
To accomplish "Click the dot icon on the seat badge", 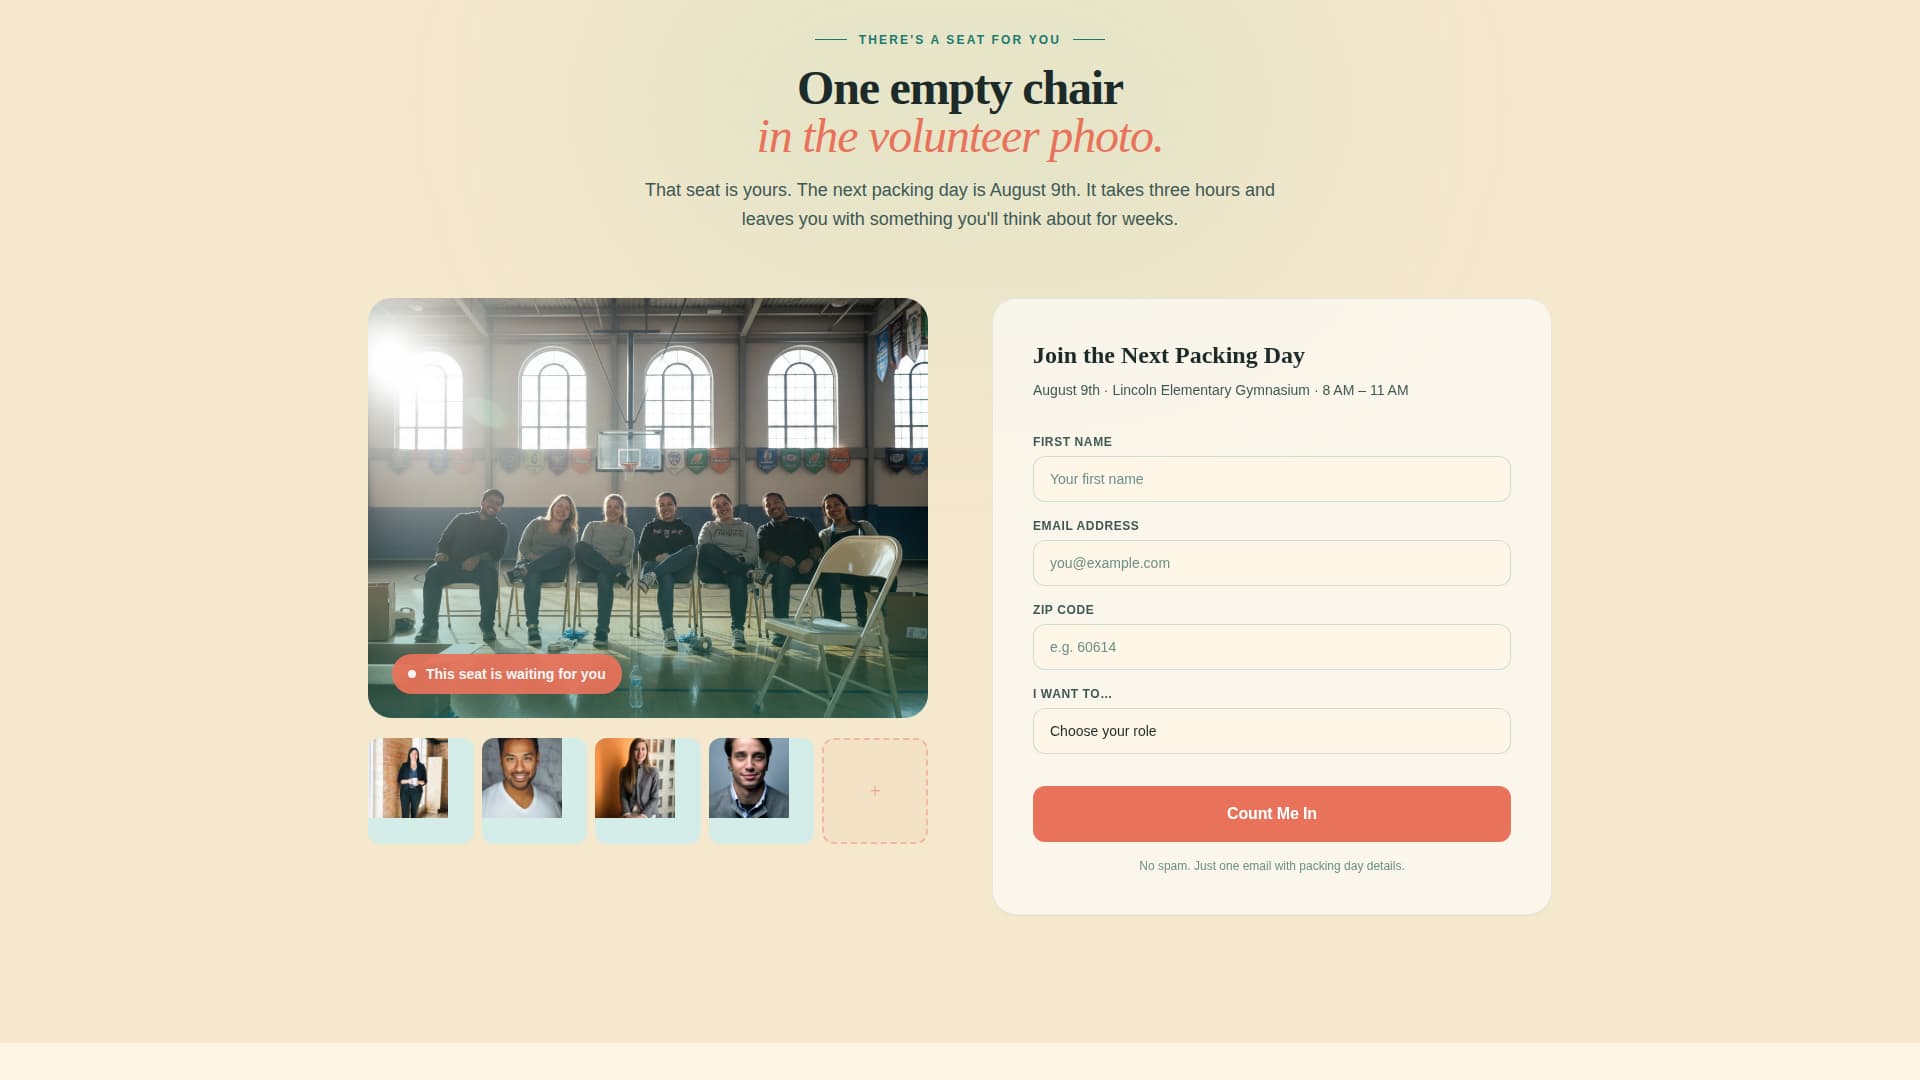I will [411, 674].
